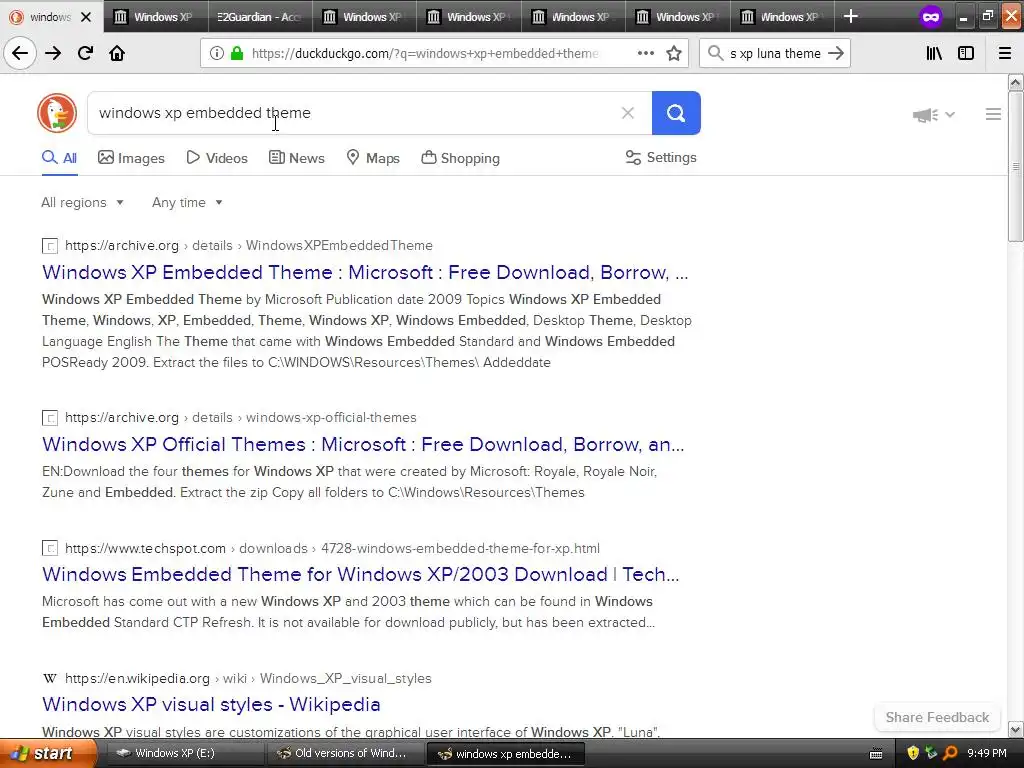1024x768 pixels.
Task: Go back to previous page
Action: coord(20,53)
